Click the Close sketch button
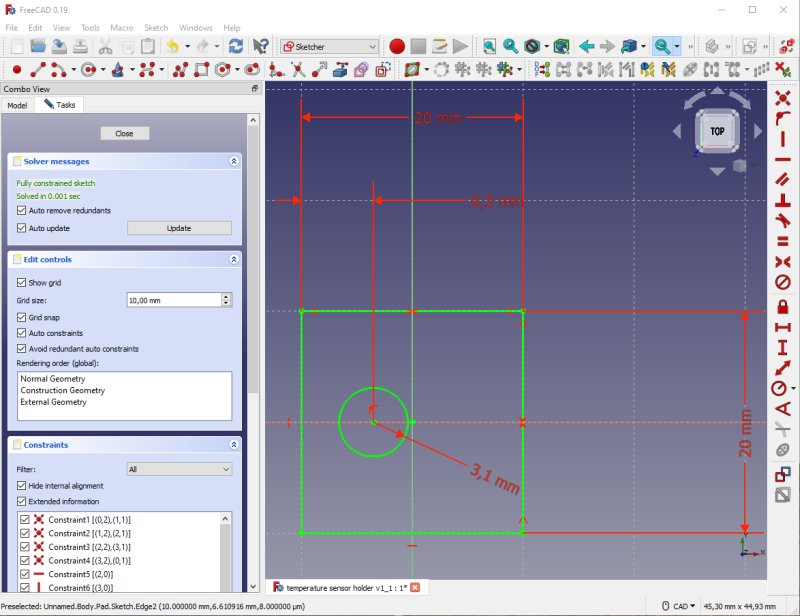 tap(124, 133)
